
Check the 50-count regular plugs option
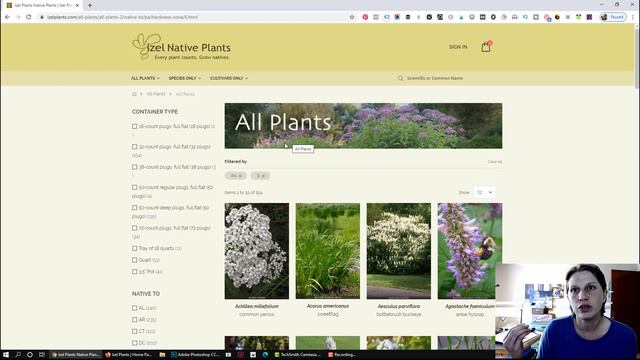pos(134,187)
